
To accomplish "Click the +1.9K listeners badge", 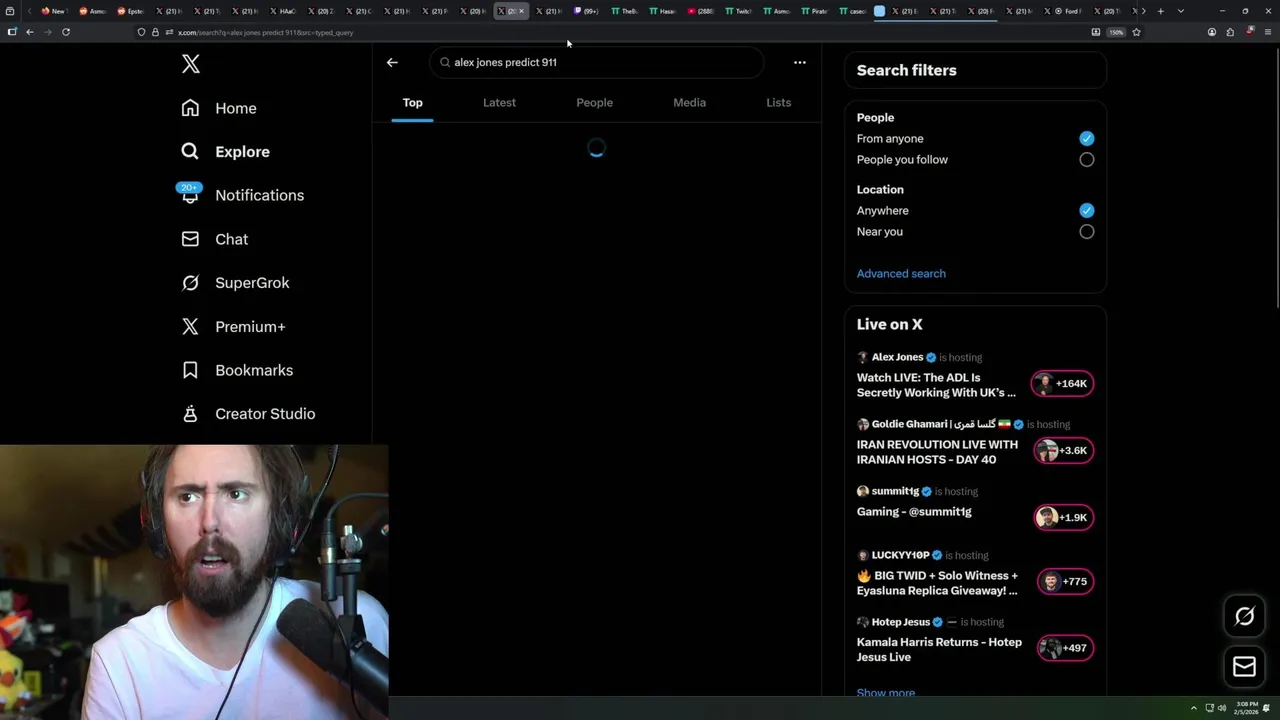I will (x=1063, y=518).
